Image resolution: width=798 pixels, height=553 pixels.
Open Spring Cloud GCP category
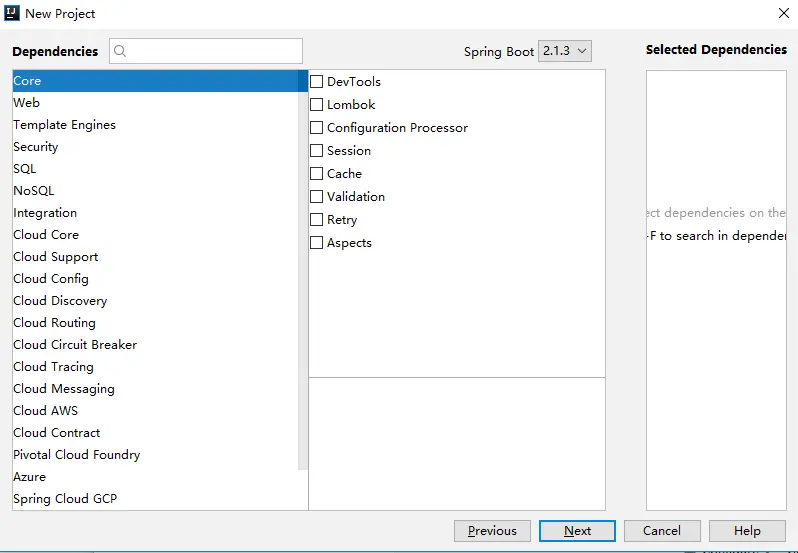(x=155, y=499)
